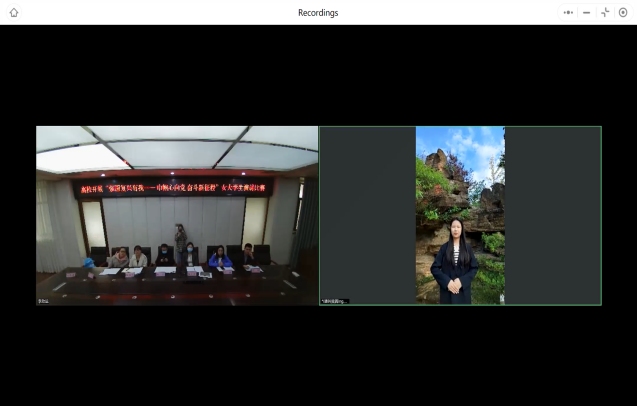Click the red LED banner in the meeting room
This screenshot has height=406, width=637.
pos(173,187)
